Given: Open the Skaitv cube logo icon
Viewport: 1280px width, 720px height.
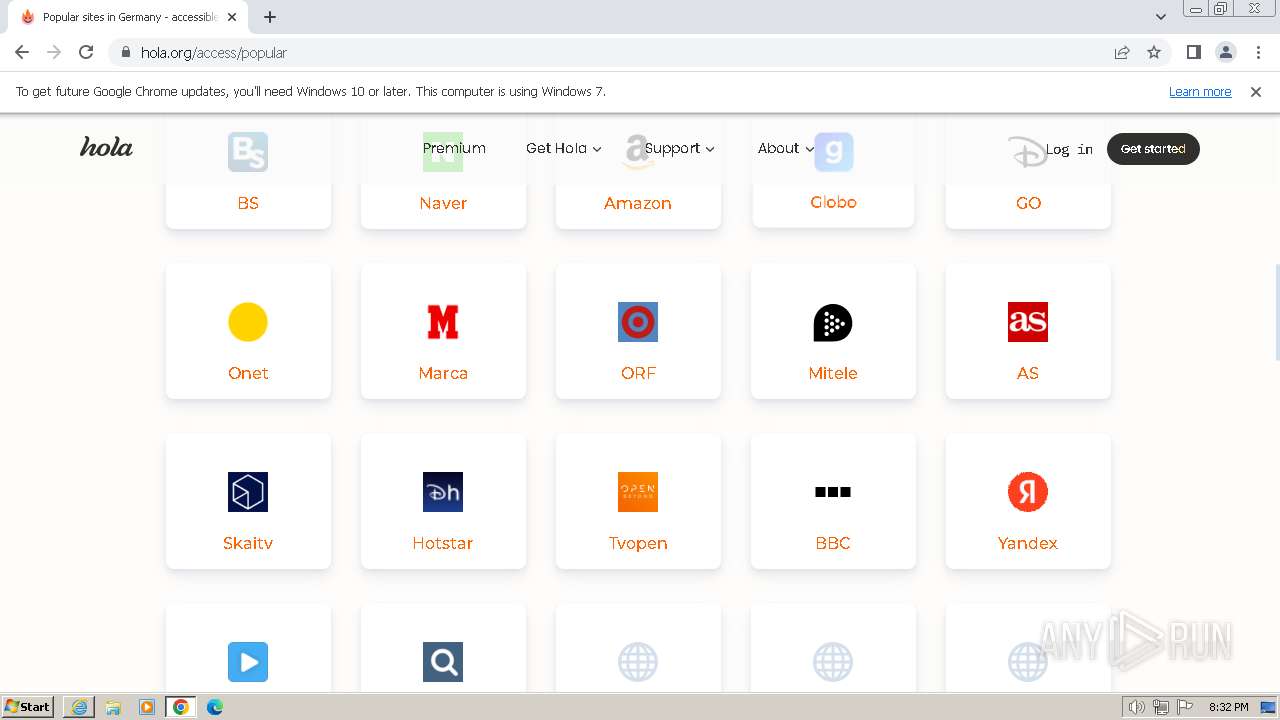Looking at the screenshot, I should [x=248, y=492].
